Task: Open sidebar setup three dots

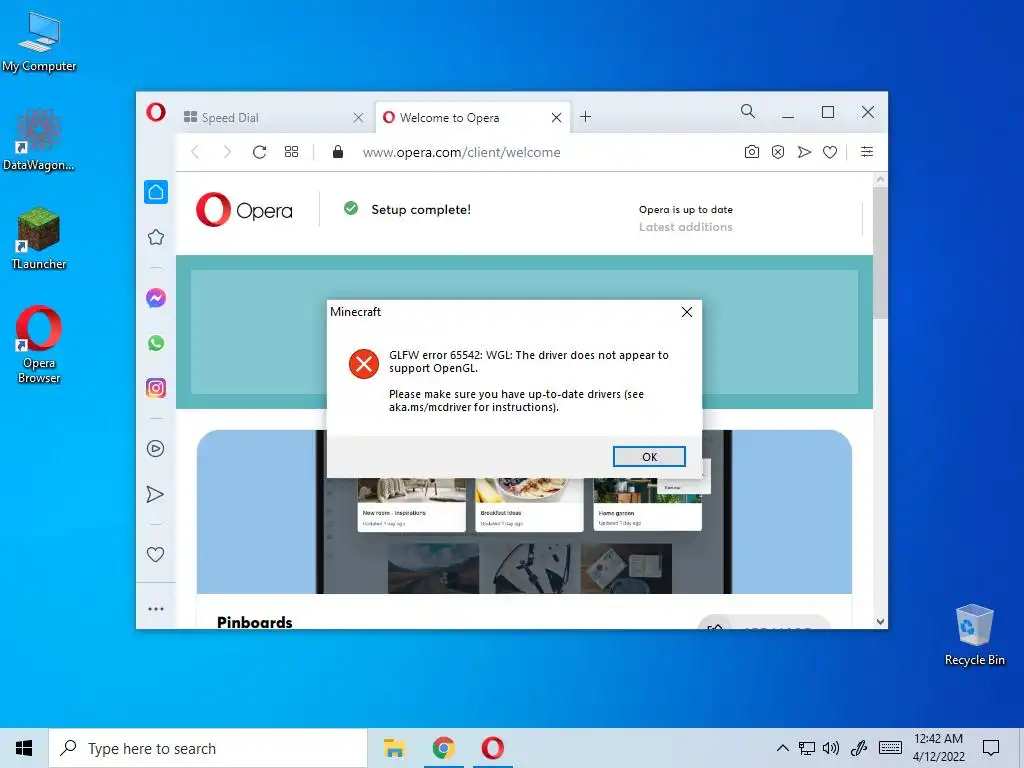Action: (x=155, y=609)
